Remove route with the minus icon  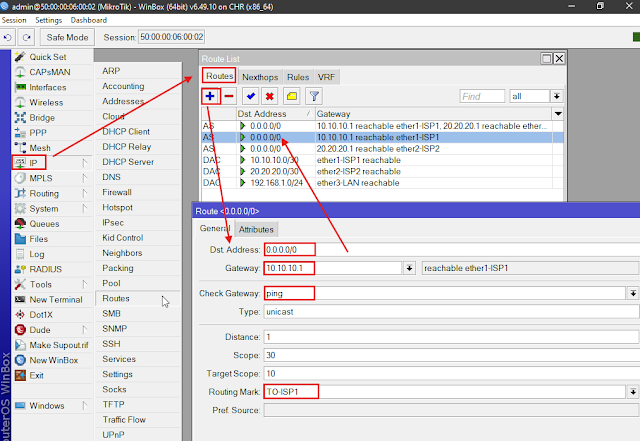coord(229,96)
